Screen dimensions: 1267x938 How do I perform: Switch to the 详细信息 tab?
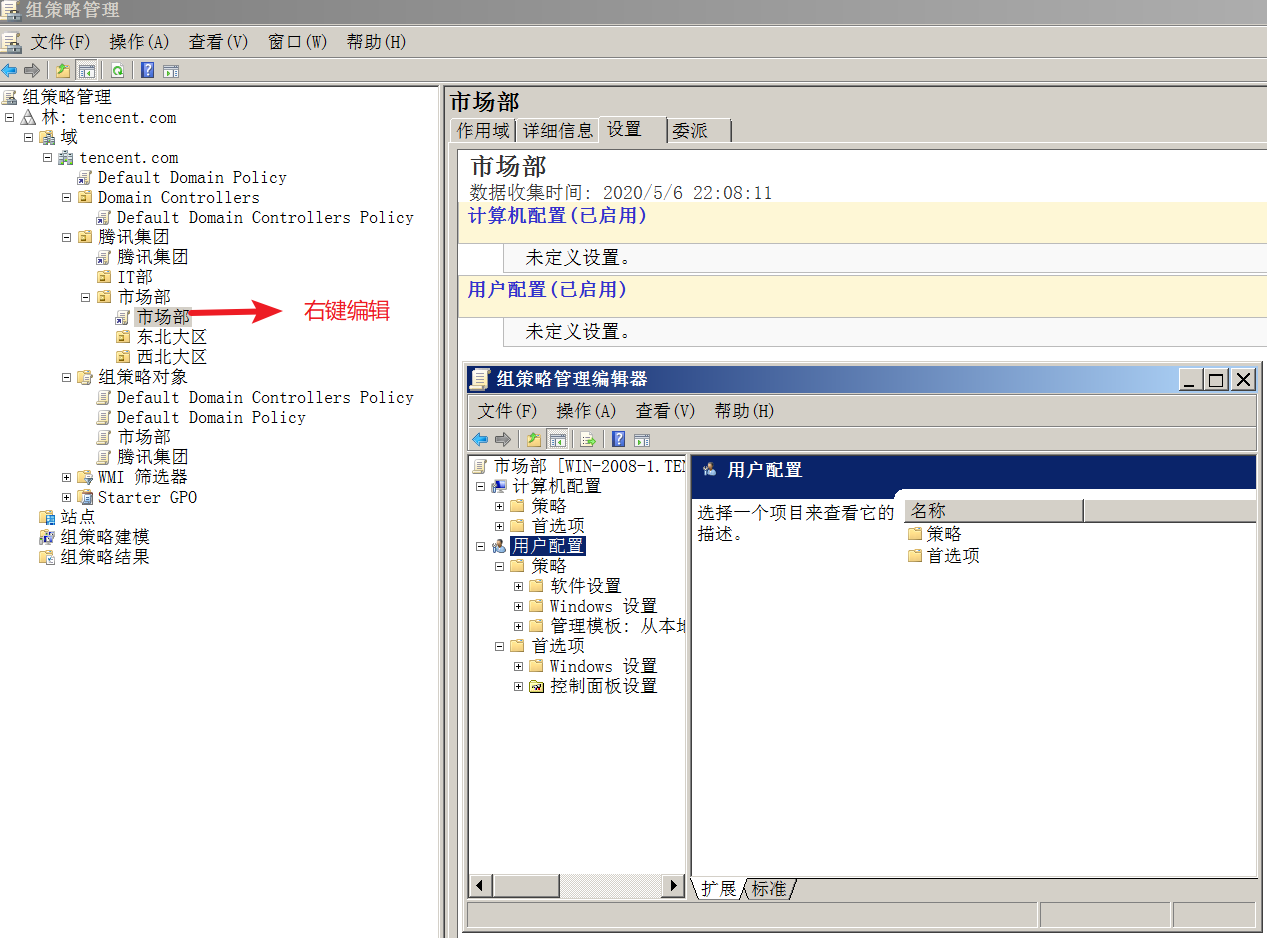click(557, 131)
